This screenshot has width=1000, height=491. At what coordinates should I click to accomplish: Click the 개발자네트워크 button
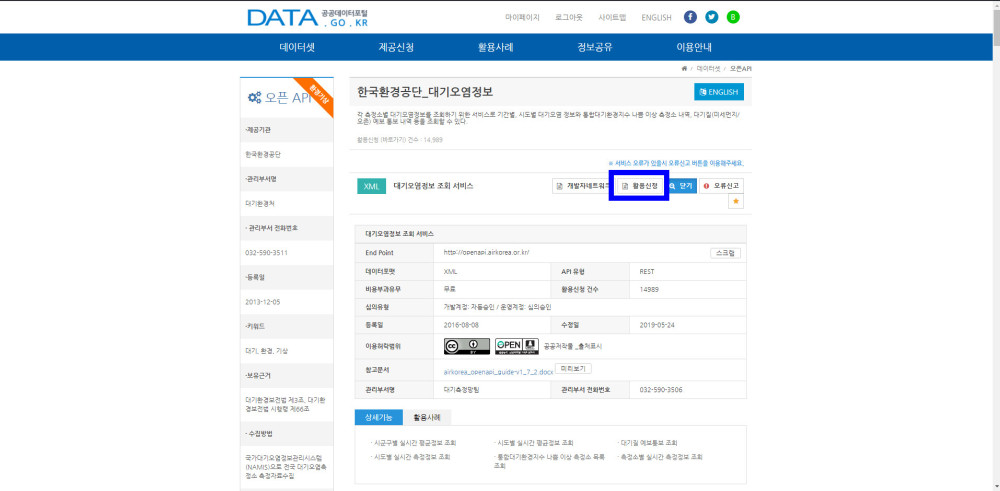(581, 186)
